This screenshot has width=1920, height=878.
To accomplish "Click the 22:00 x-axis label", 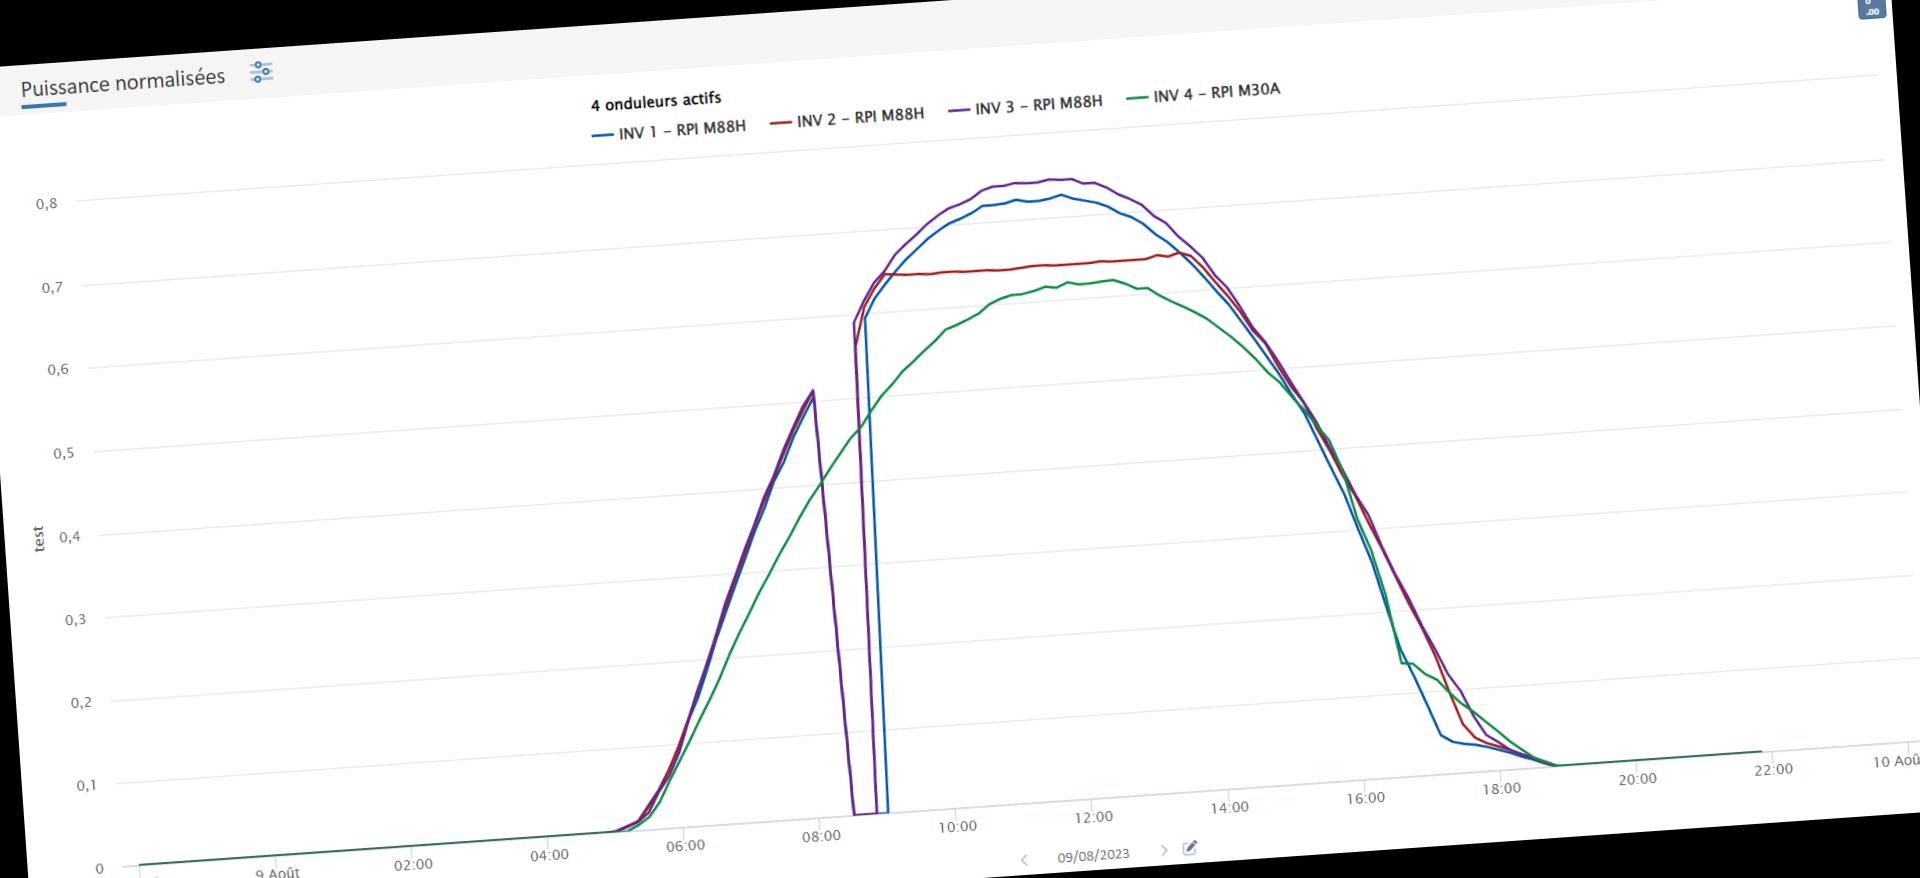I will pyautogui.click(x=1773, y=770).
